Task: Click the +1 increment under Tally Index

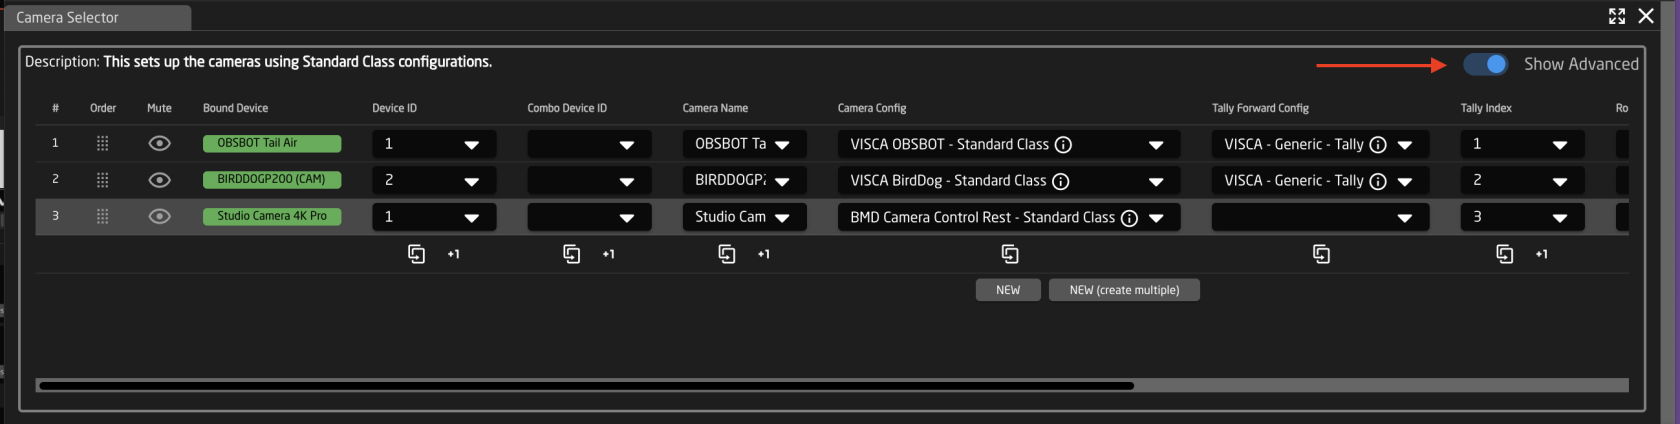Action: point(1541,254)
